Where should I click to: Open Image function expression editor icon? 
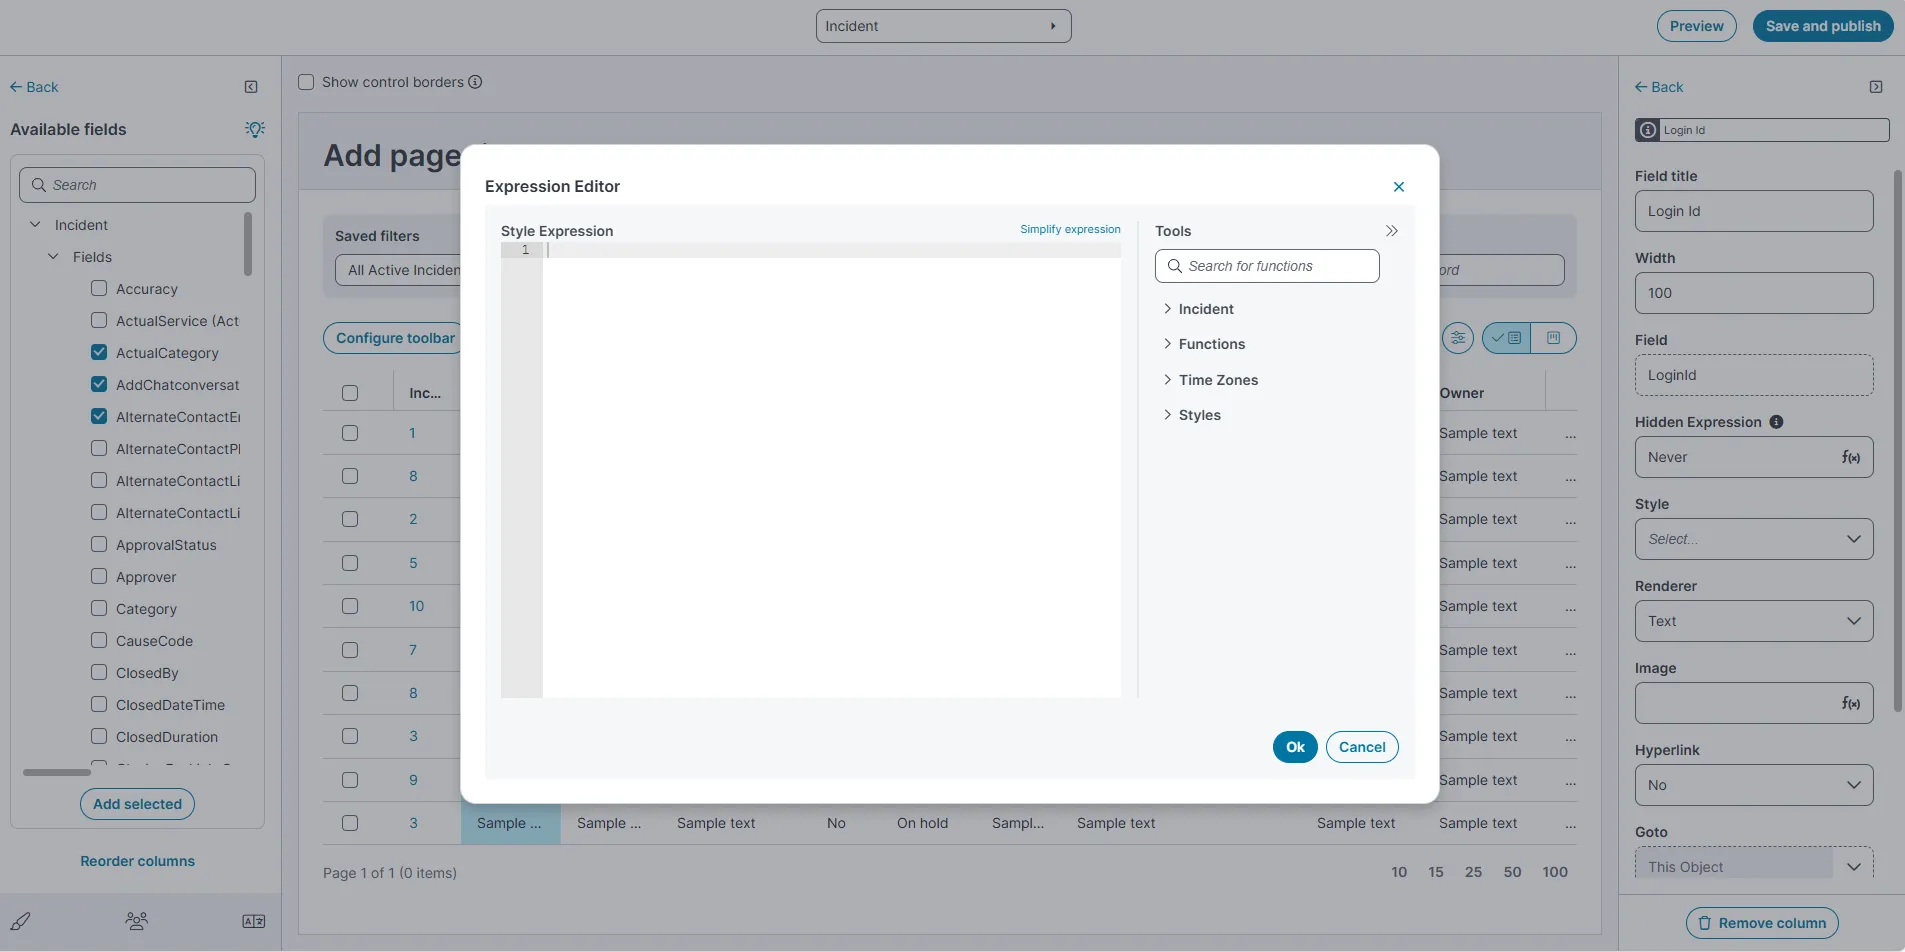(x=1851, y=703)
